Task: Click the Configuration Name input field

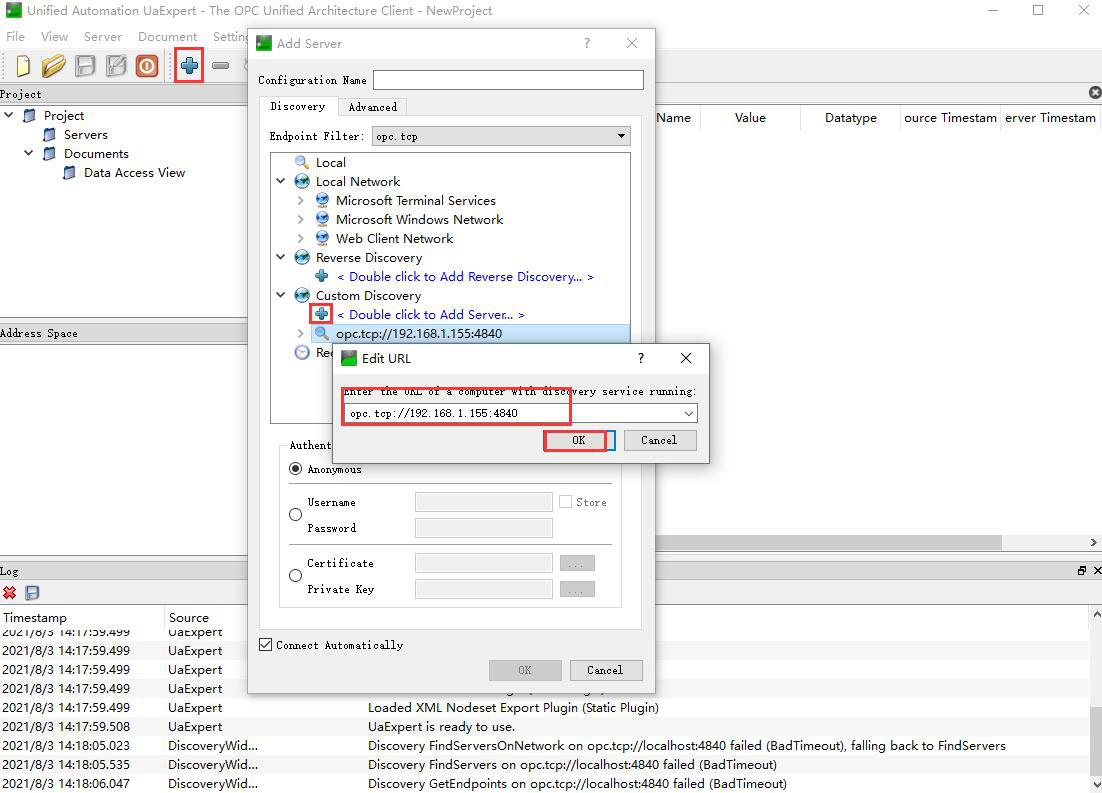Action: (x=508, y=80)
